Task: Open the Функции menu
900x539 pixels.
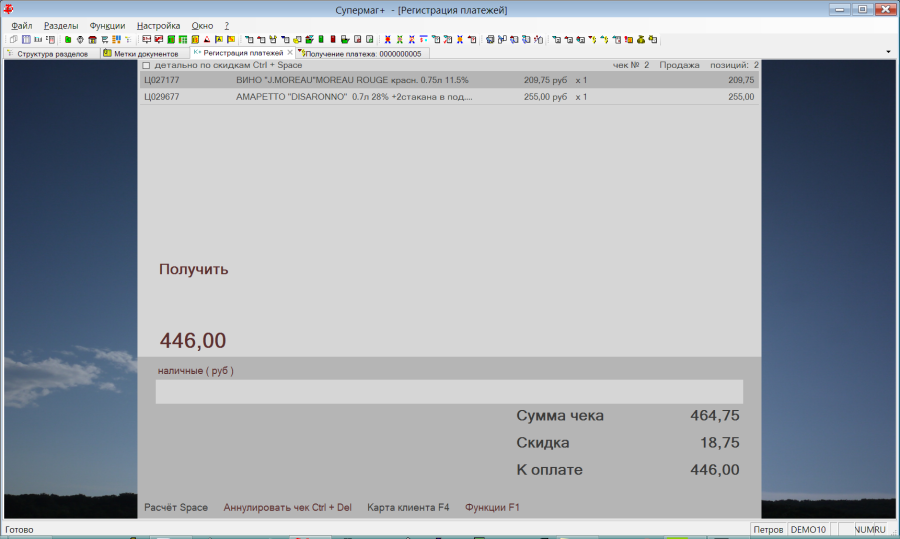Action: [107, 26]
